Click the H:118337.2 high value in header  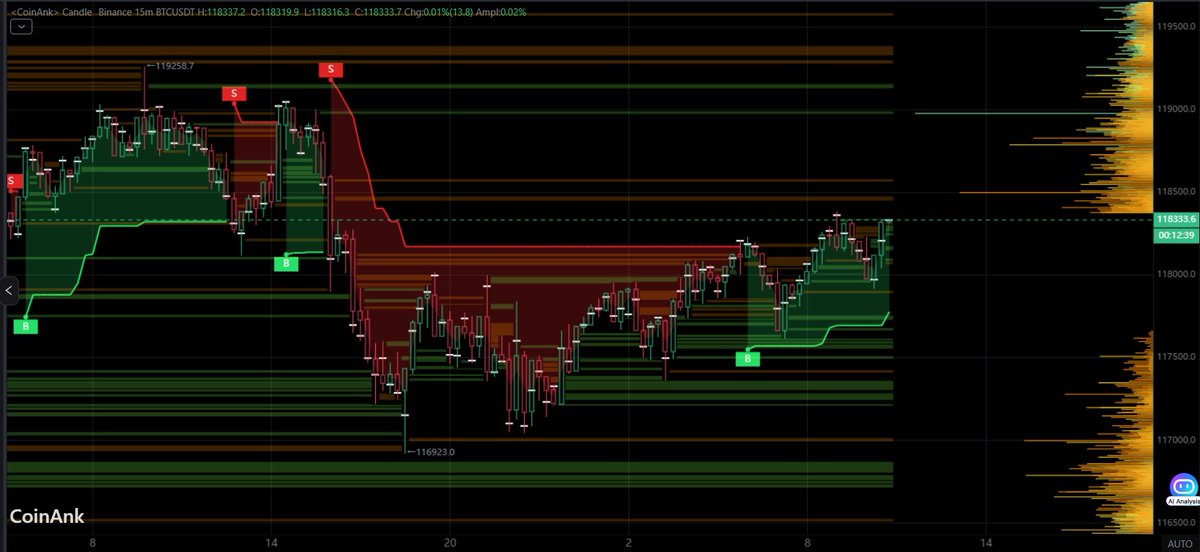pos(223,12)
